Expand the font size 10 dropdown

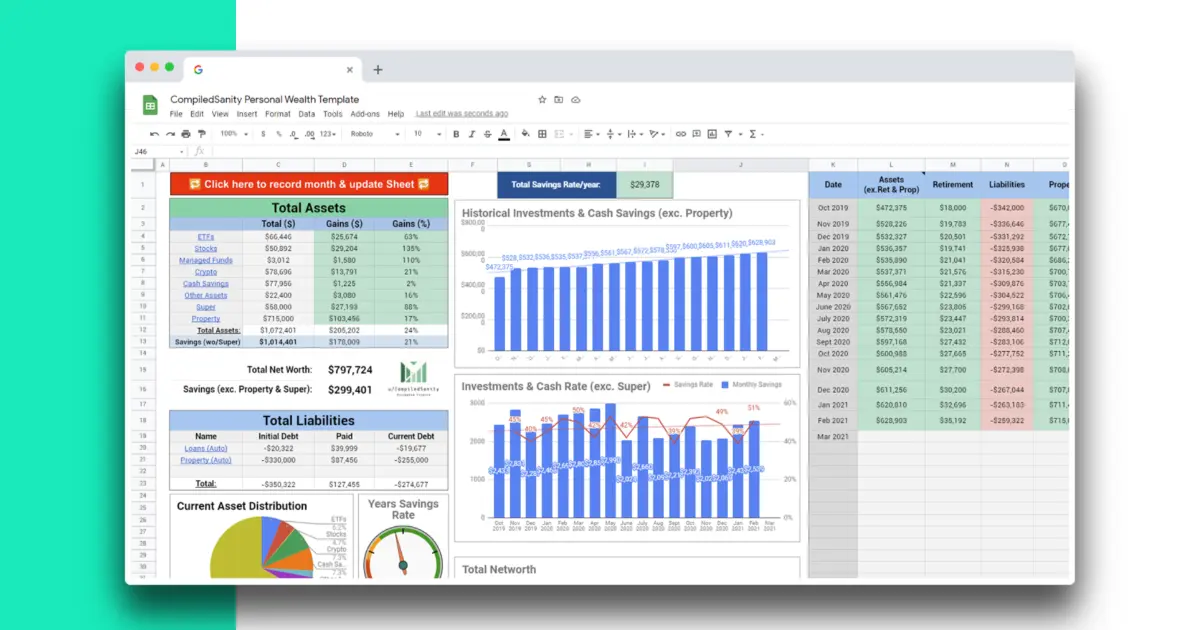(x=424, y=134)
